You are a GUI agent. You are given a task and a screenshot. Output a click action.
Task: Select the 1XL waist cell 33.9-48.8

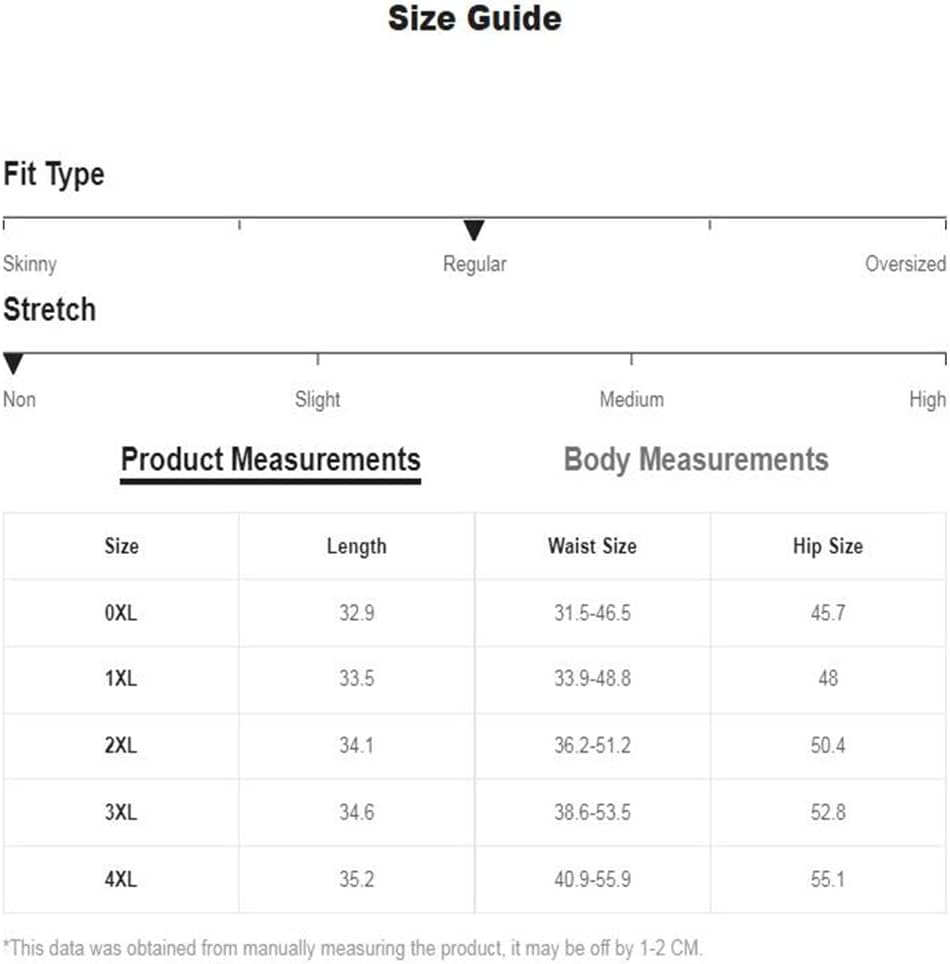point(592,679)
